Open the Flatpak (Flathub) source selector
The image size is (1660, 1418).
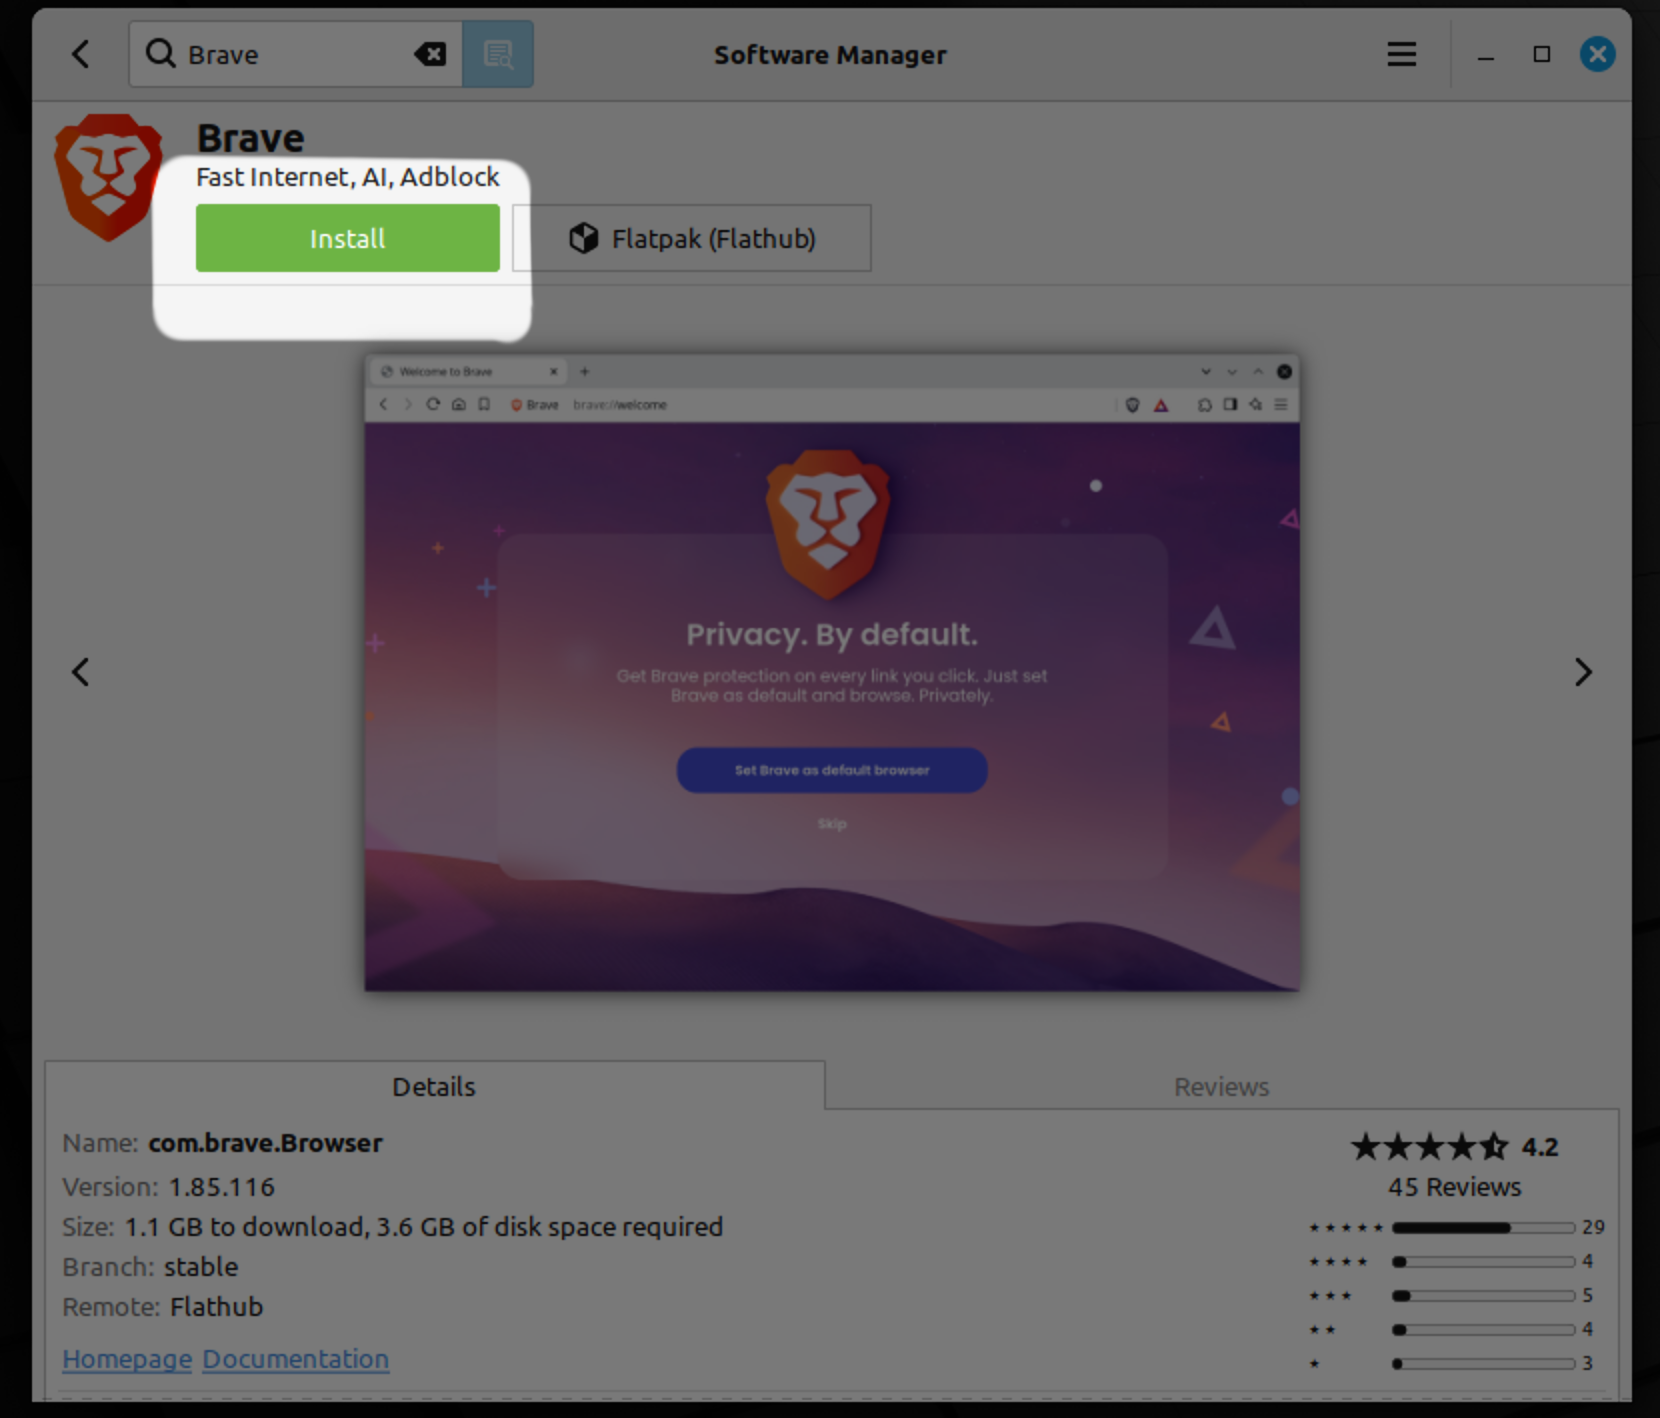[x=692, y=238]
